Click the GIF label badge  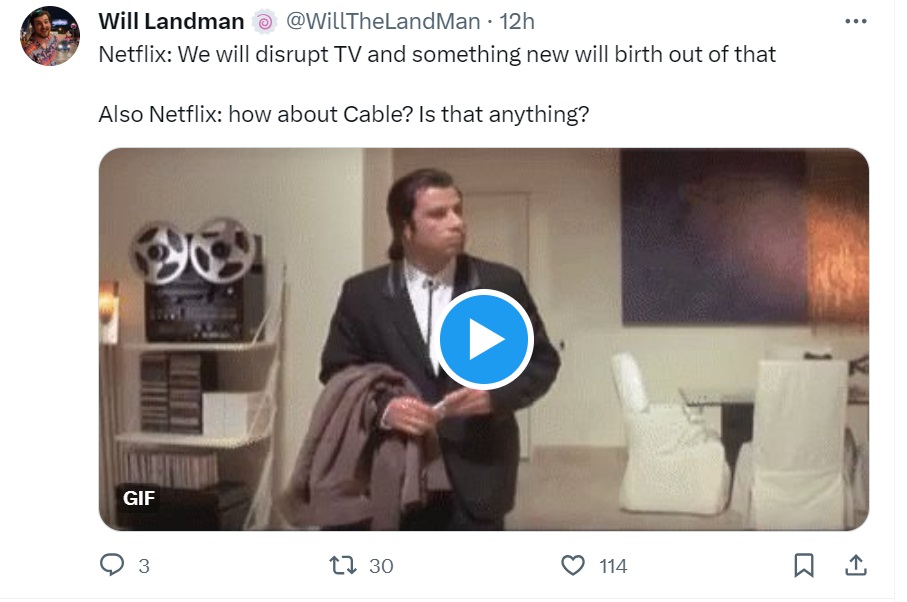click(x=139, y=498)
